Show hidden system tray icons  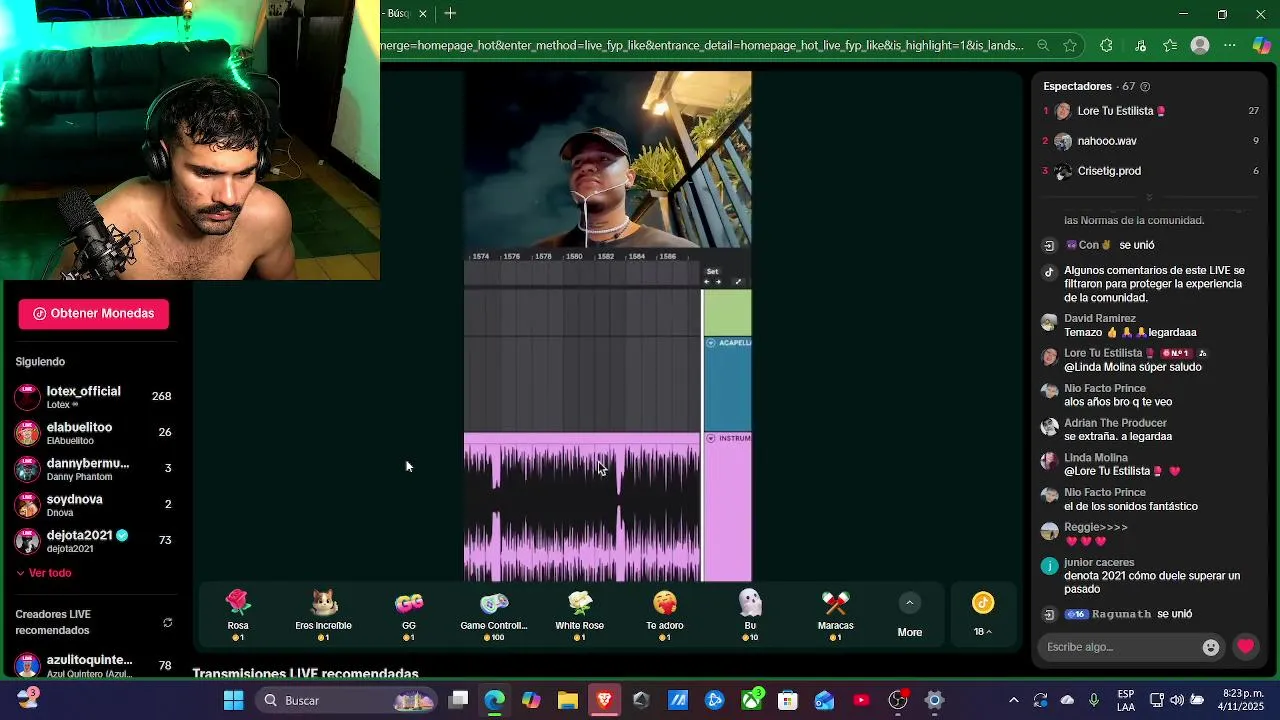point(1014,700)
